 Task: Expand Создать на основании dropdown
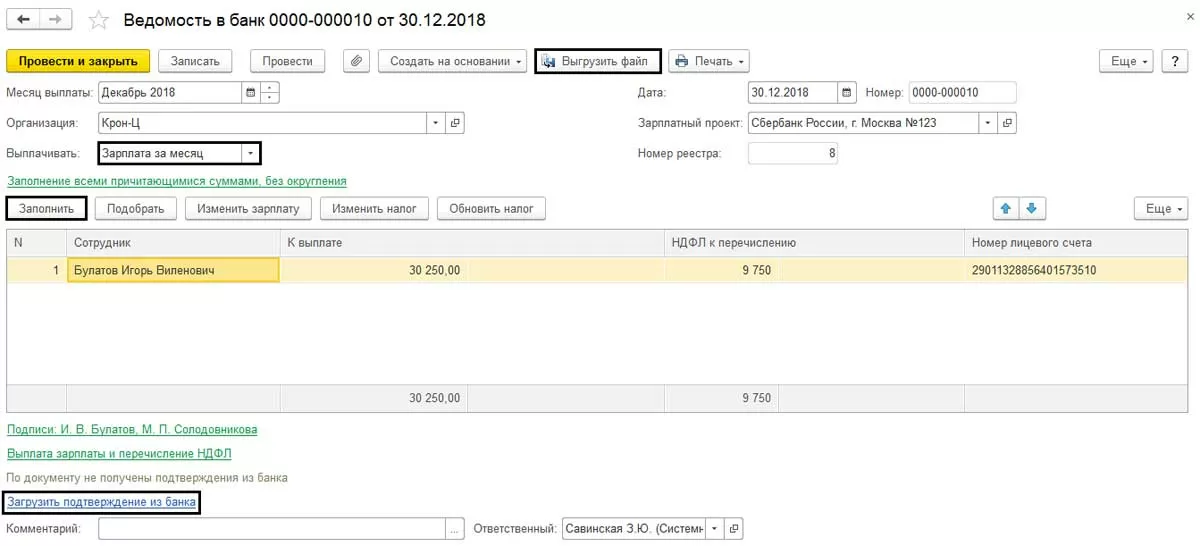pos(452,61)
